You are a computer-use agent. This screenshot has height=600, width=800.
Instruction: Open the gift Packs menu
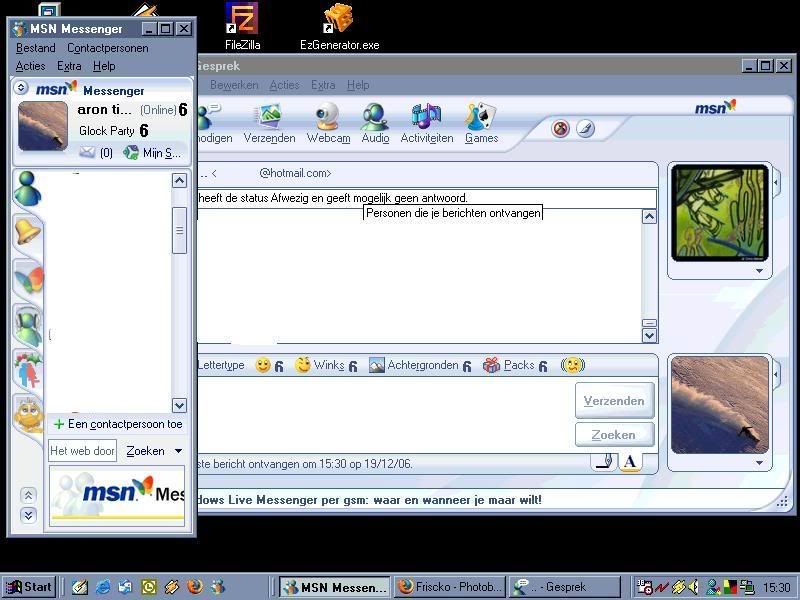pyautogui.click(x=515, y=365)
